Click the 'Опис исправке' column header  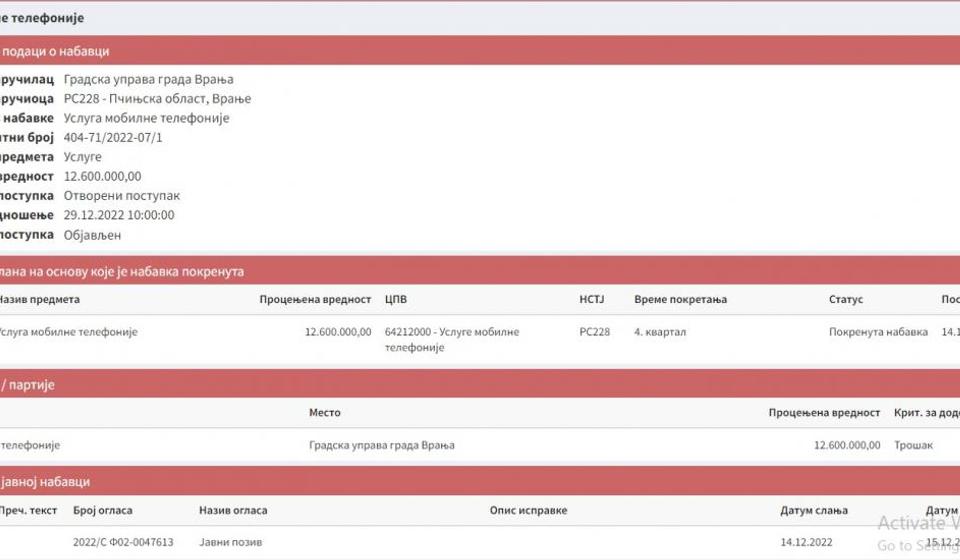click(x=528, y=510)
